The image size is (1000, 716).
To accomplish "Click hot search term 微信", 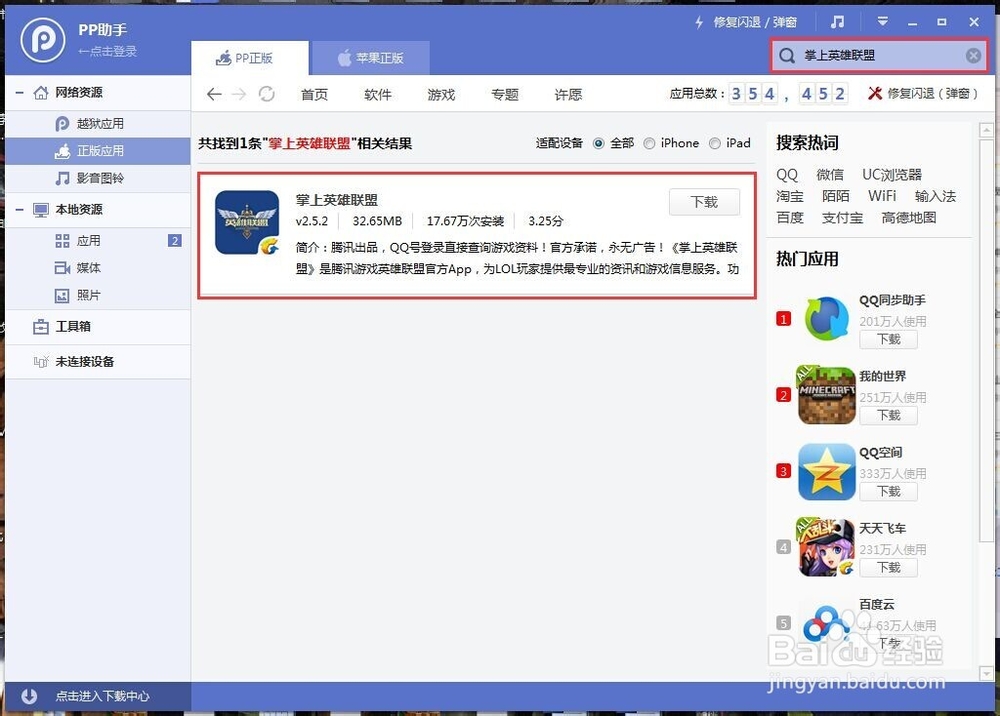I will 830,175.
